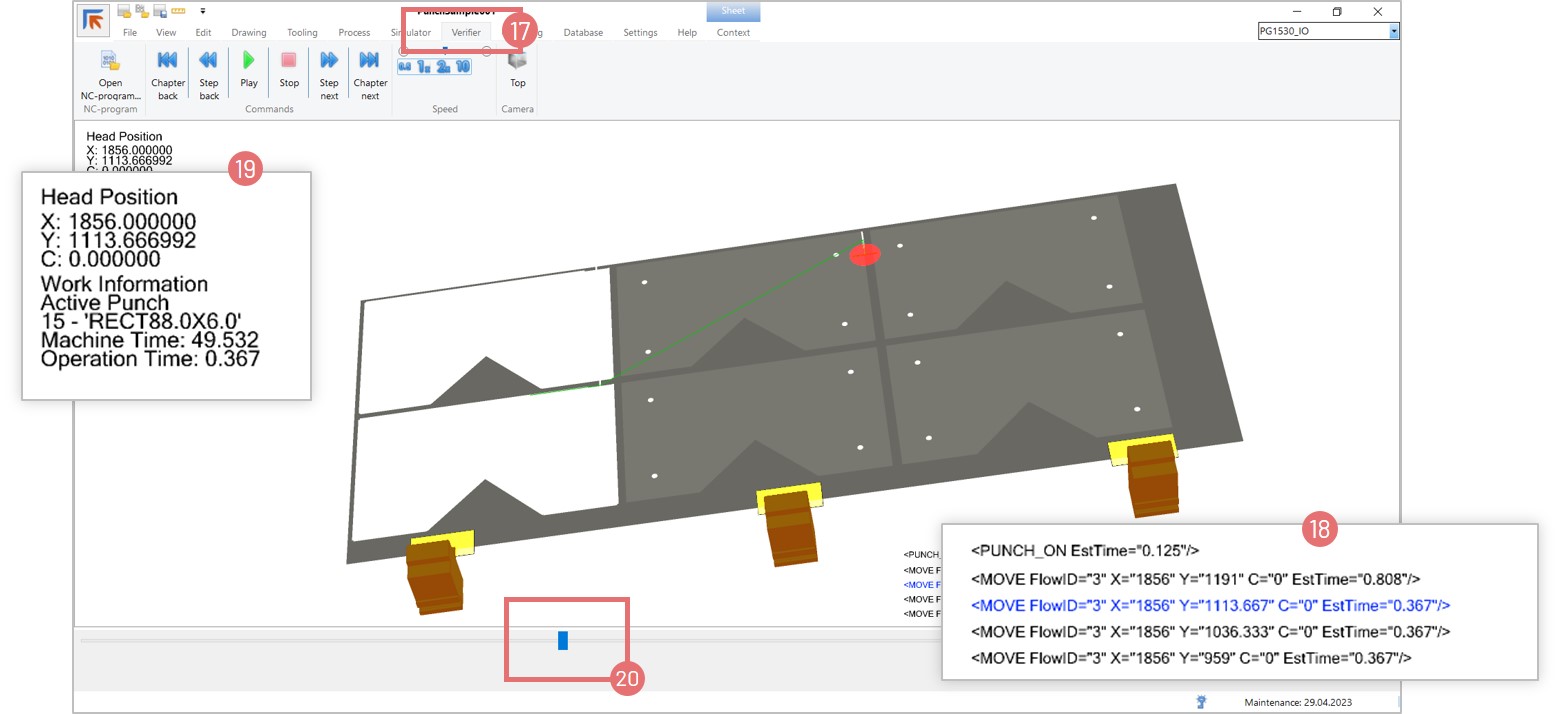Click the Sheet contextual tab
1560x714 pixels.
[733, 12]
